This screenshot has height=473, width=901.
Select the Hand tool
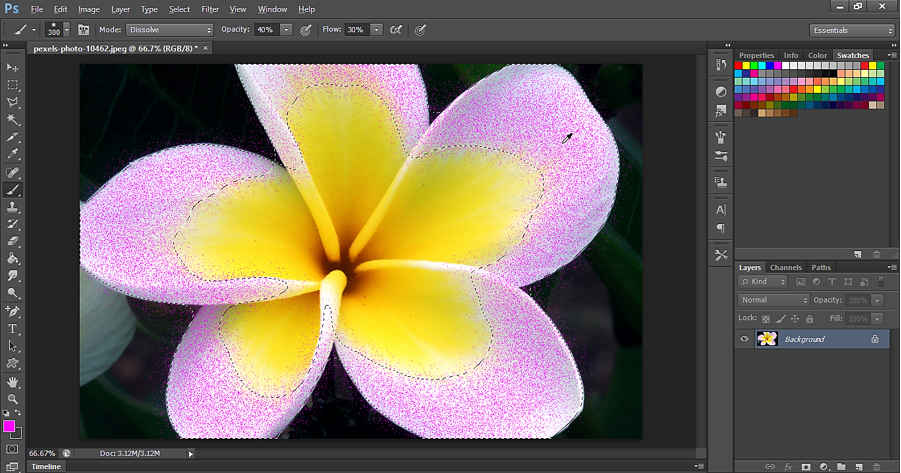[13, 382]
